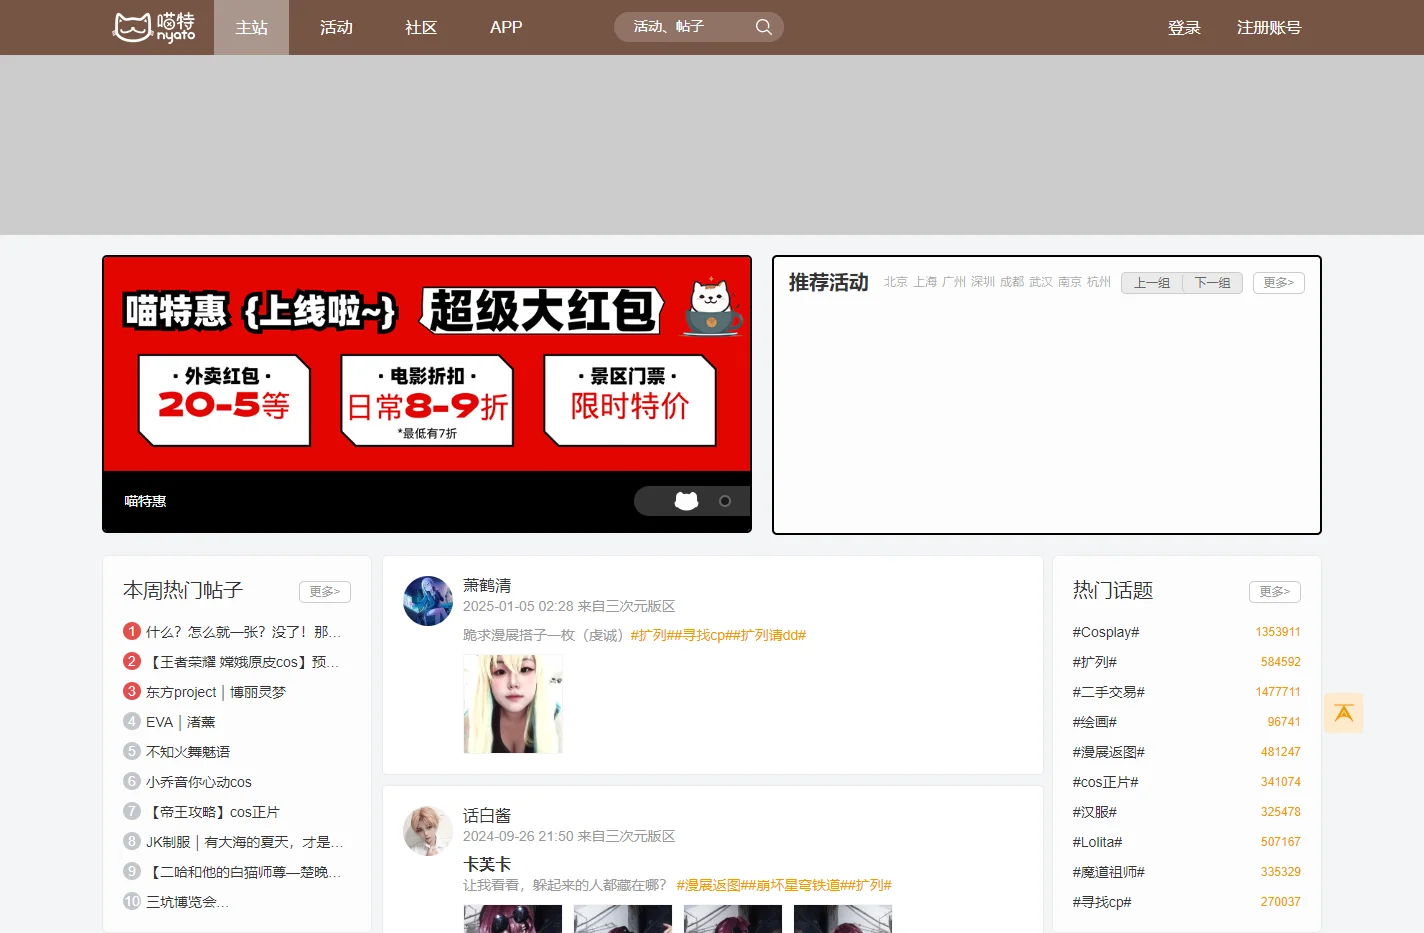This screenshot has height=933, width=1424.
Task: Filter recommended activities by 北京
Action: tap(896, 282)
